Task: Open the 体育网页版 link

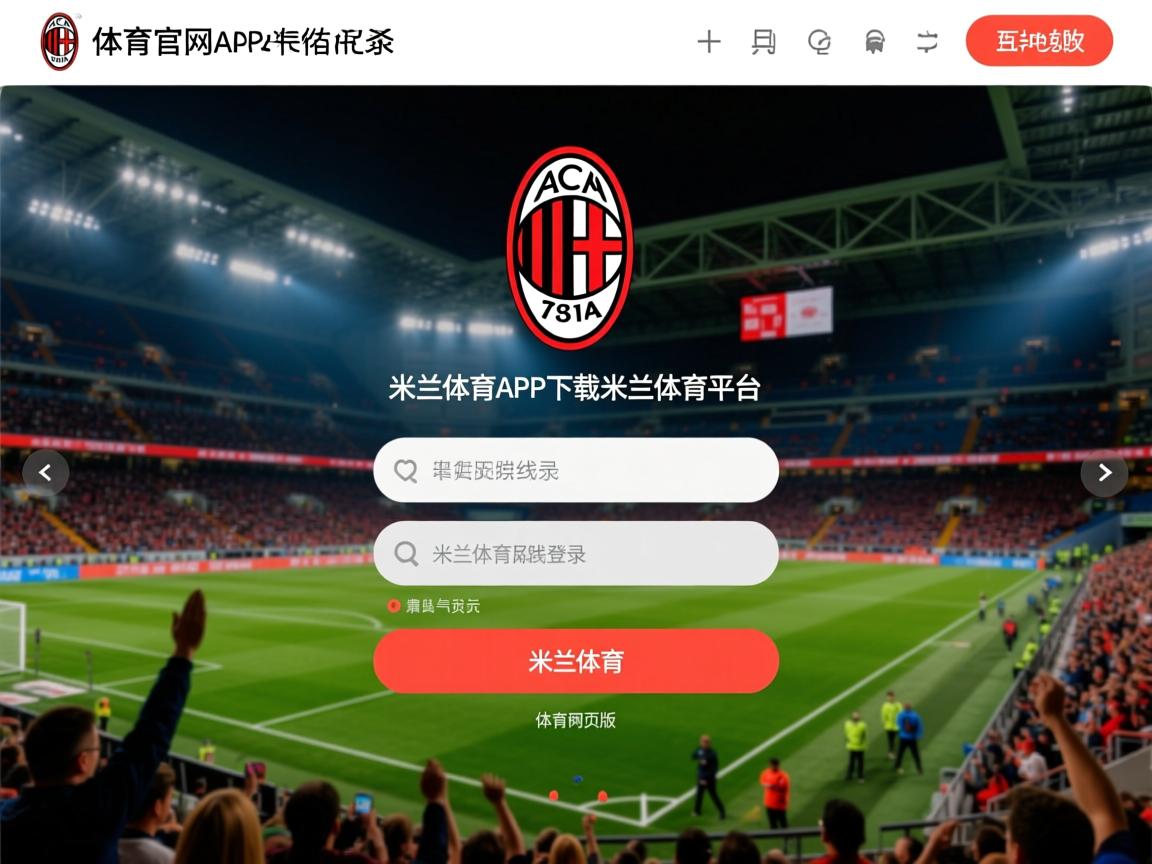Action: 576,720
